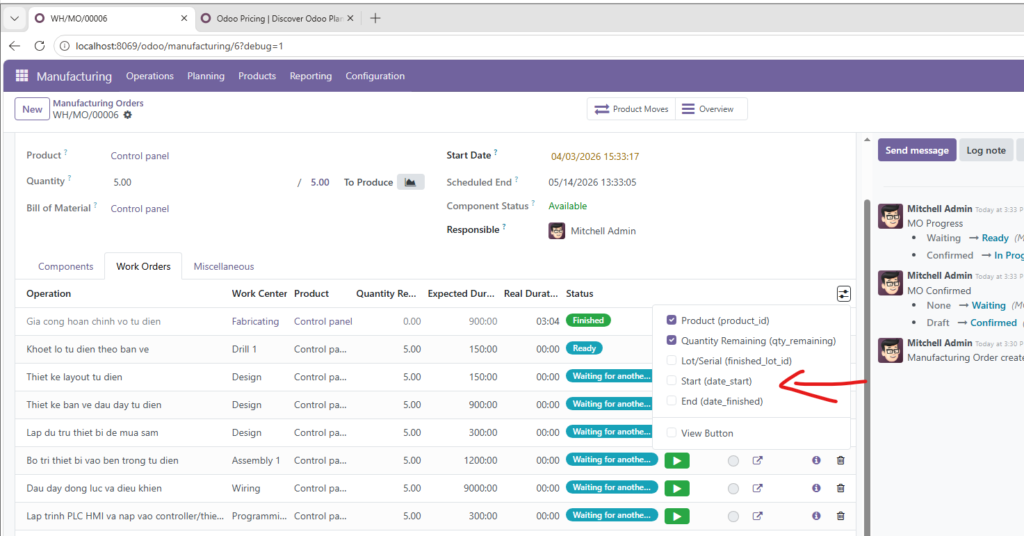Enable the Start (date_start) column
This screenshot has height=536, width=1024.
(672, 381)
